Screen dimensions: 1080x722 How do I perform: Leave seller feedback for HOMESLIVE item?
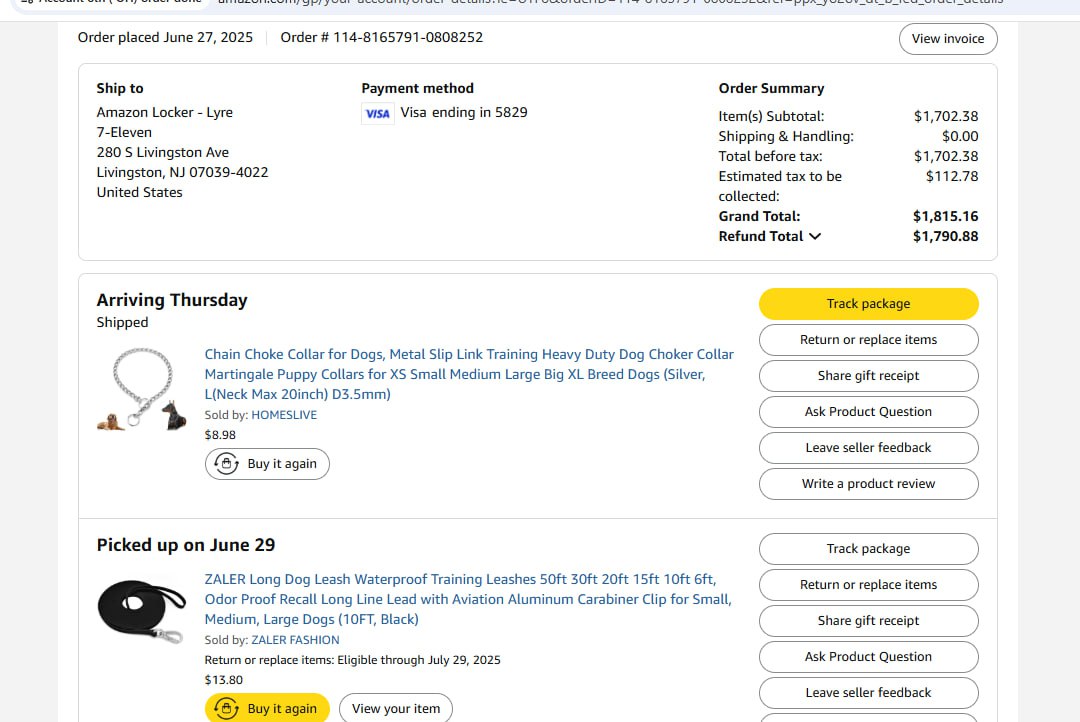click(869, 448)
